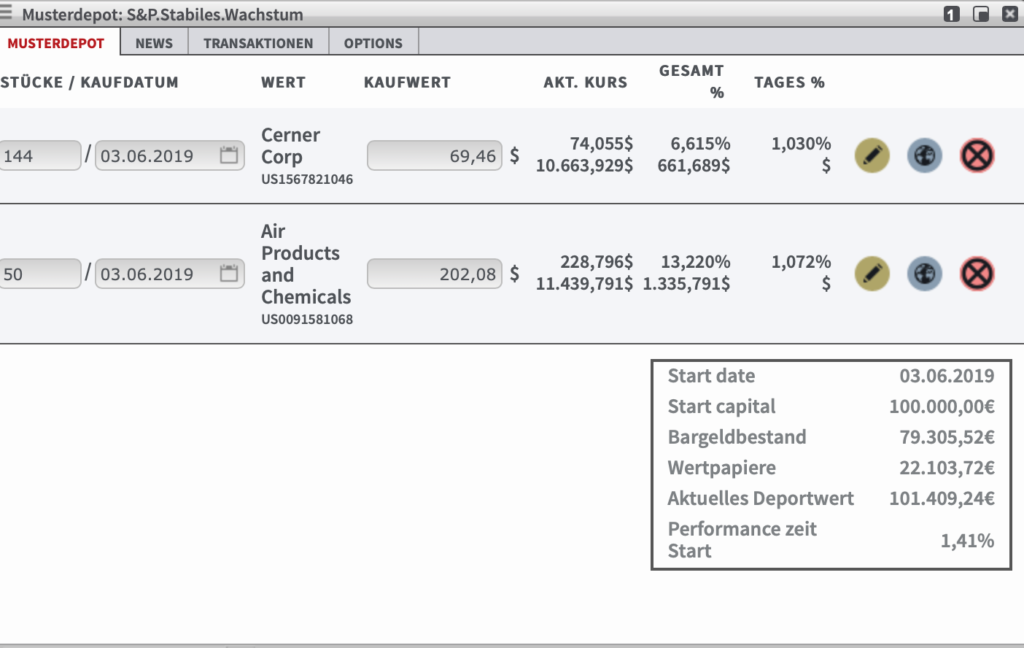Open the hamburger menu in the title bar
The image size is (1024, 648).
click(6, 12)
